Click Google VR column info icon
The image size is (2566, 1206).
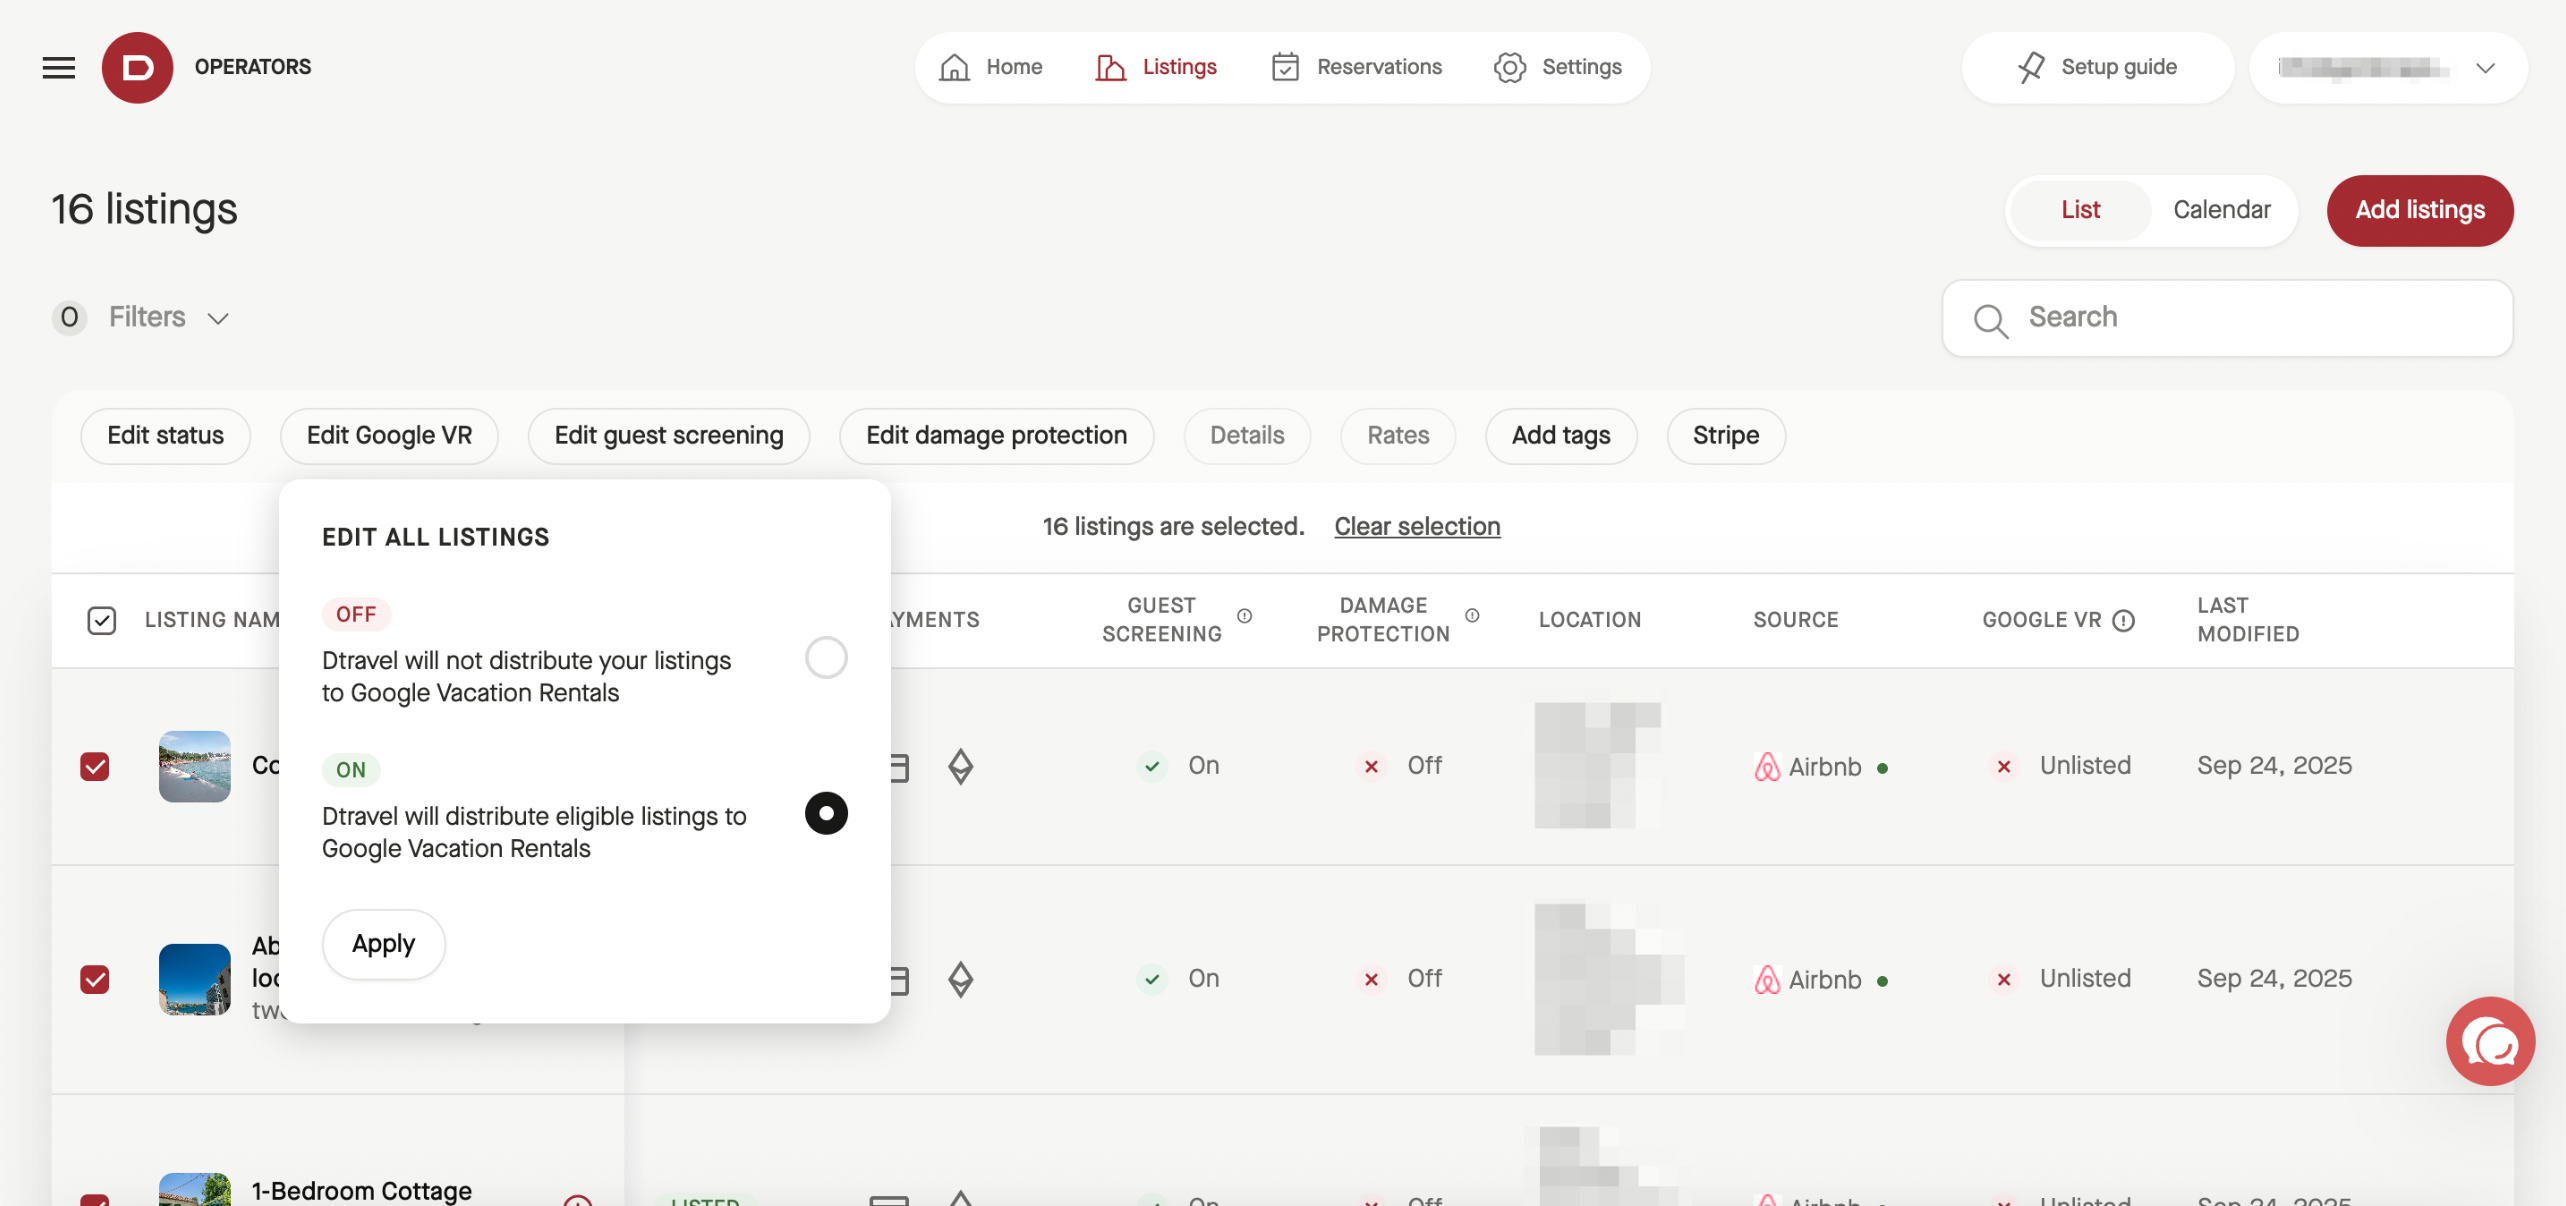click(x=2124, y=620)
